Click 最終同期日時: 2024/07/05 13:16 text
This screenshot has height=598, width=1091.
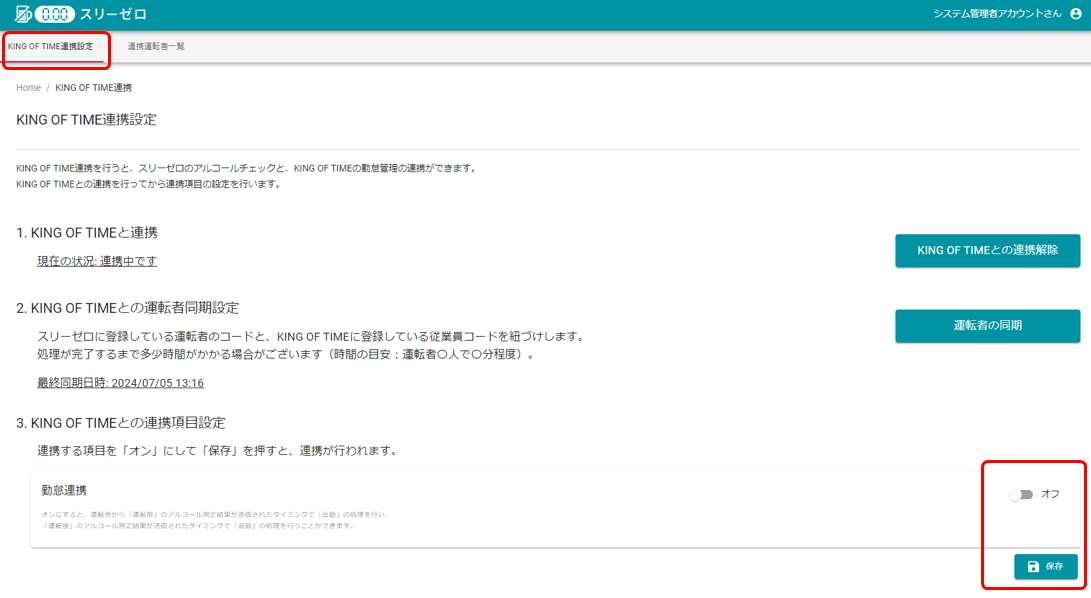pyautogui.click(x=120, y=383)
